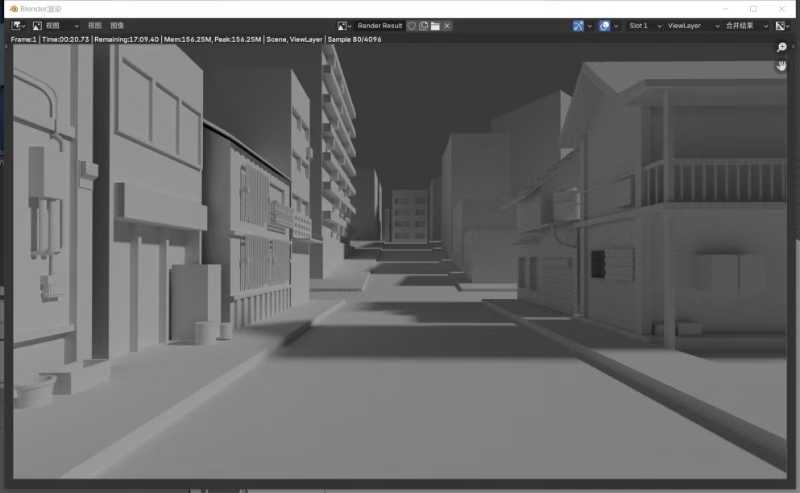Toggle fake user shield icon
800x493 pixels.
click(411, 25)
